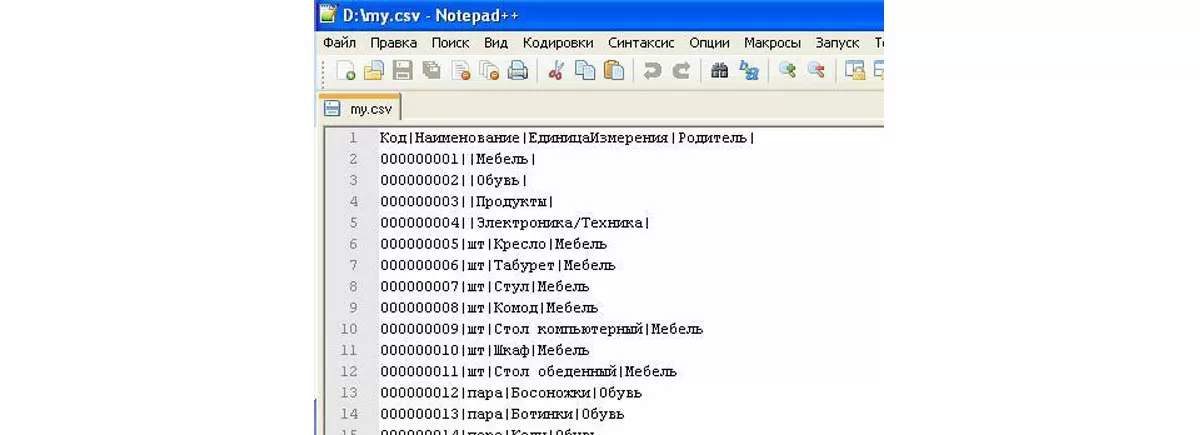Screen dimensions: 1200x435
Task: Click the Close All toolbar icon
Action: 489,71
